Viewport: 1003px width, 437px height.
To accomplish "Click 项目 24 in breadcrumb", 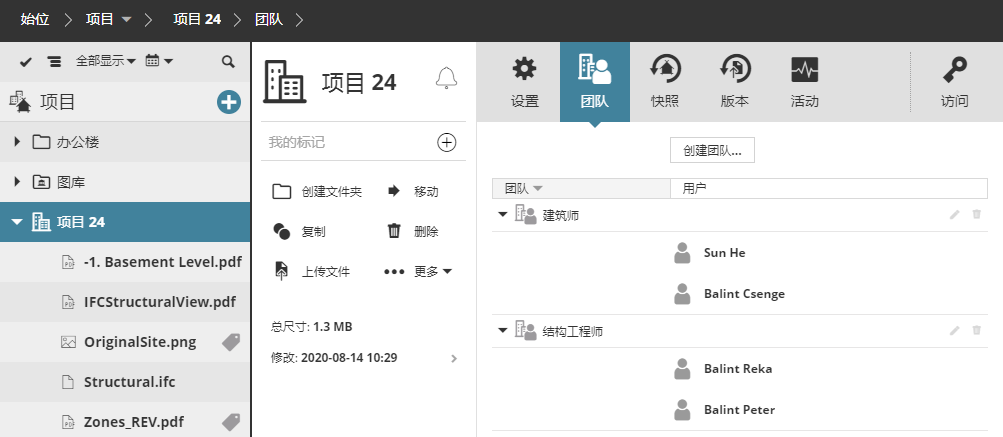I will coord(197,20).
